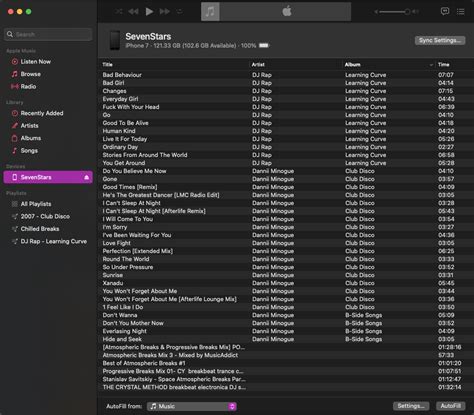Select the song Everyday Girl
The height and width of the screenshot is (415, 474).
[286, 99]
